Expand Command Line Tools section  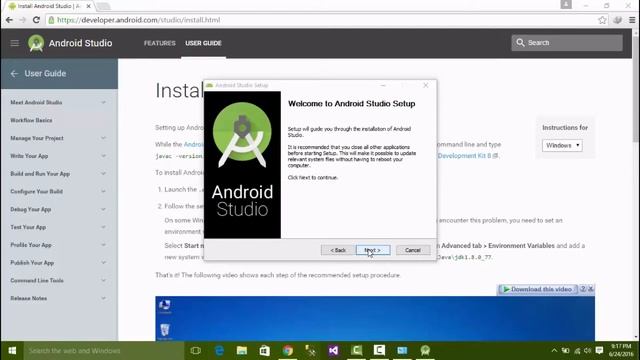pyautogui.click(x=103, y=280)
